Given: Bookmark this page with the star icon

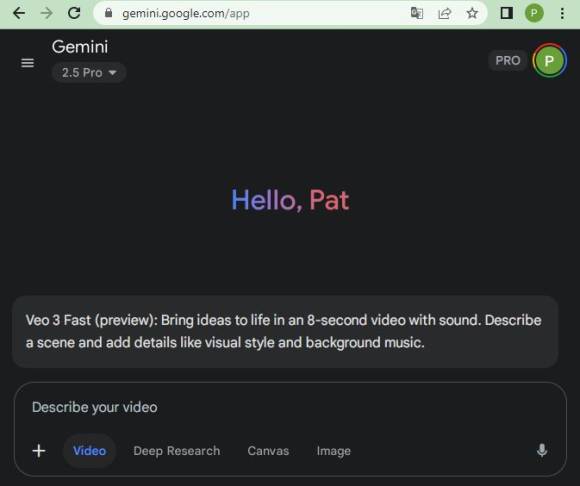Looking at the screenshot, I should pos(472,14).
